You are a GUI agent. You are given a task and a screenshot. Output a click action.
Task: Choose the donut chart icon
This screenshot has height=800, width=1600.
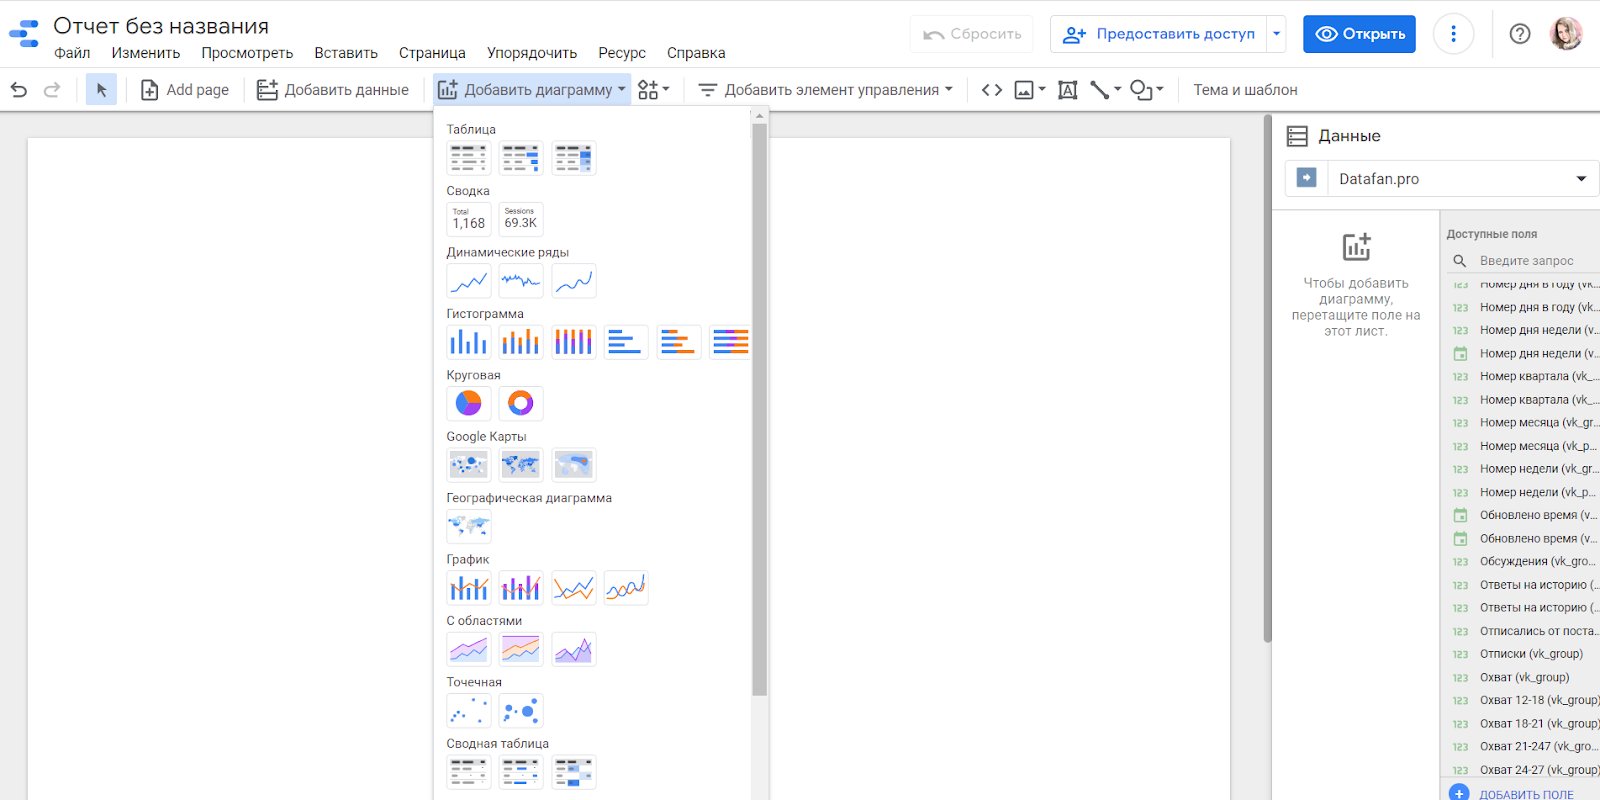pos(521,403)
